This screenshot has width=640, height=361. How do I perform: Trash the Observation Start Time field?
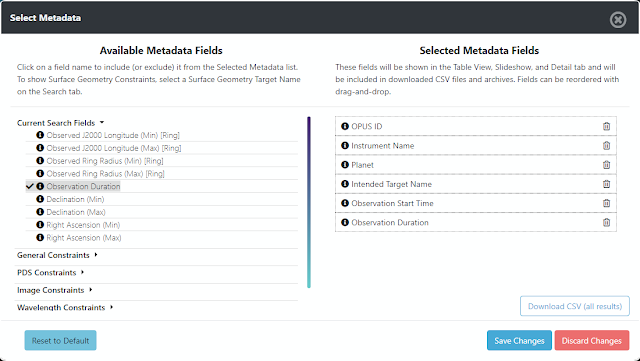point(607,203)
